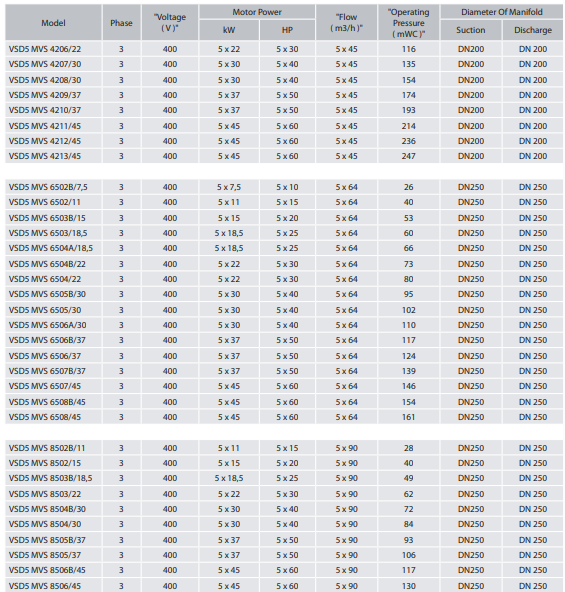Select model VSD5 MVS 6506/37
Screen dimensions: 565x592
45,356
